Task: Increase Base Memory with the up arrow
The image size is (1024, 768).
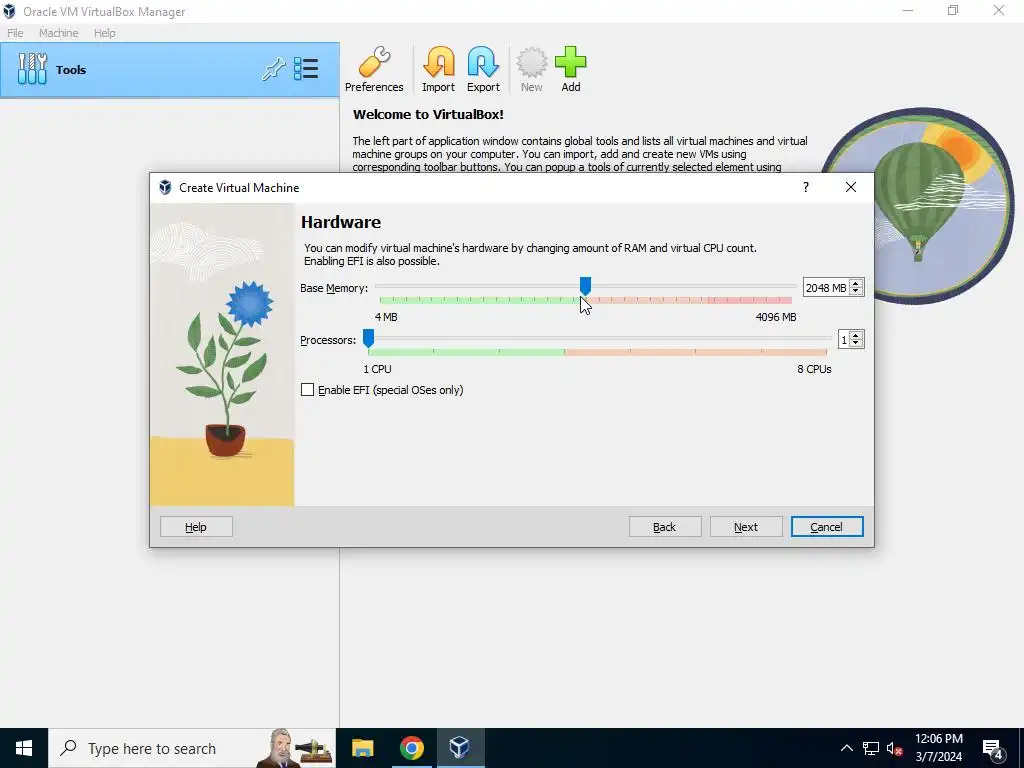Action: click(x=856, y=283)
